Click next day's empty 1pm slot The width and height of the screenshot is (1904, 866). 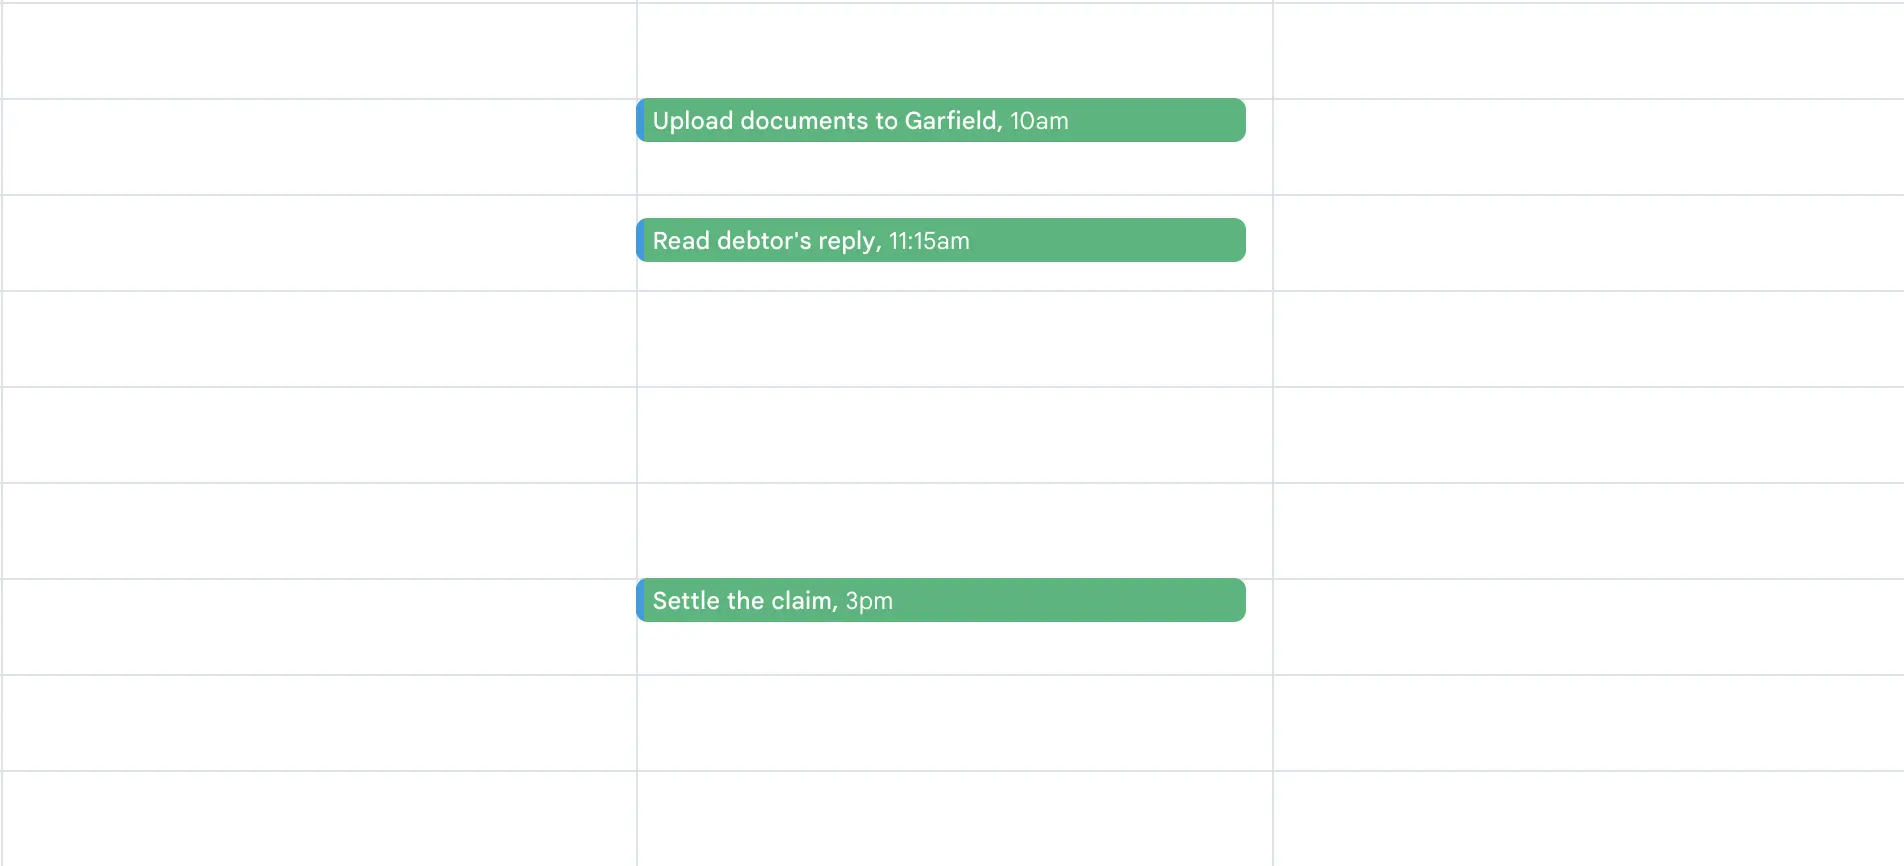coord(1588,434)
